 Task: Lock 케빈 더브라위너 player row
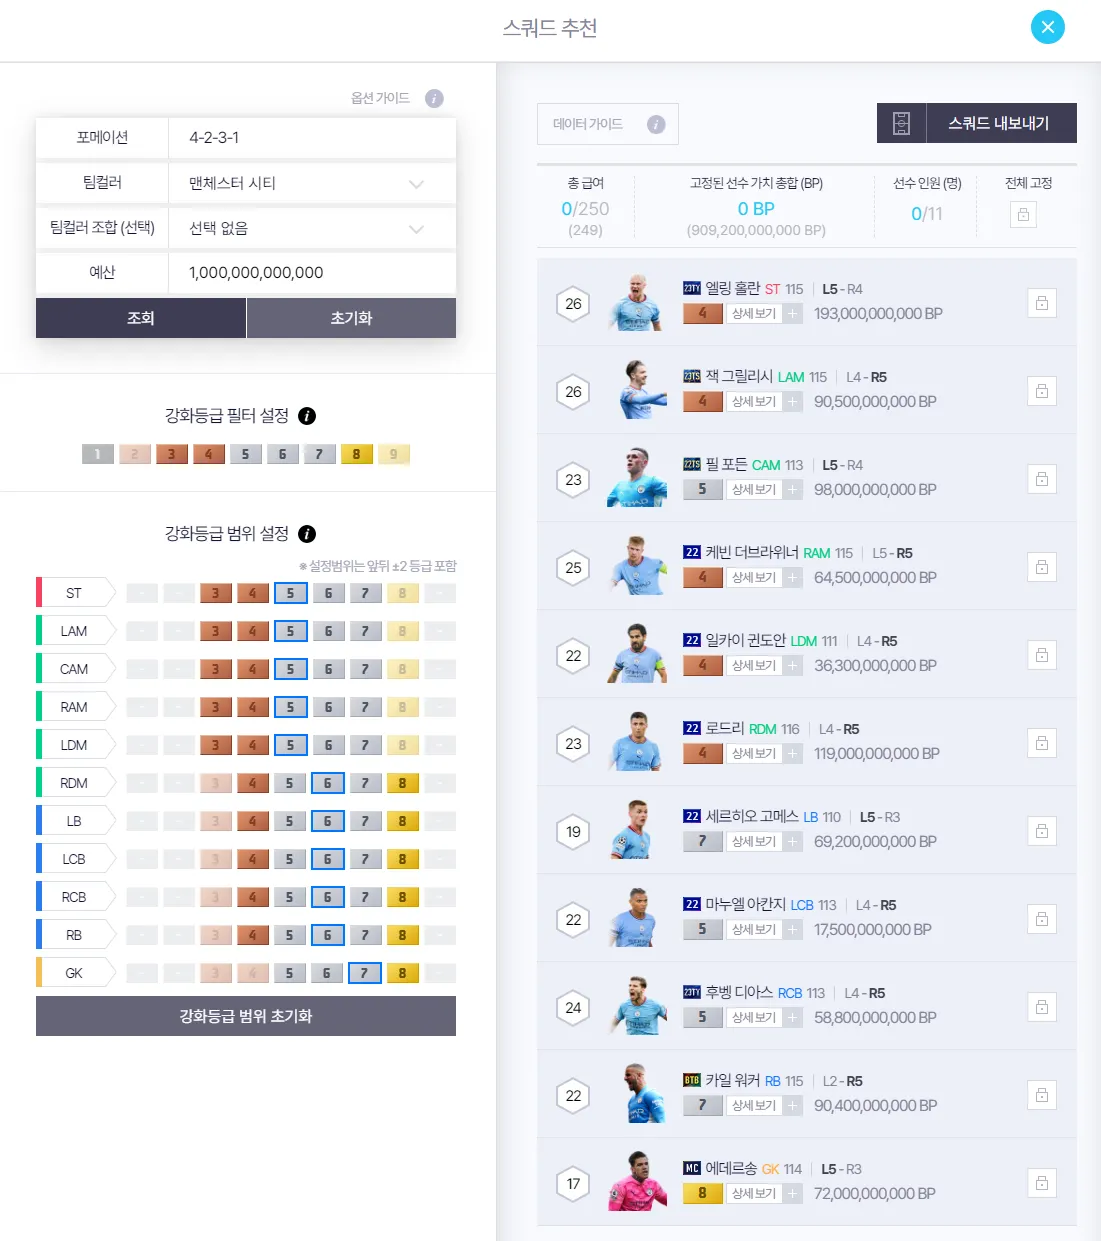1041,567
